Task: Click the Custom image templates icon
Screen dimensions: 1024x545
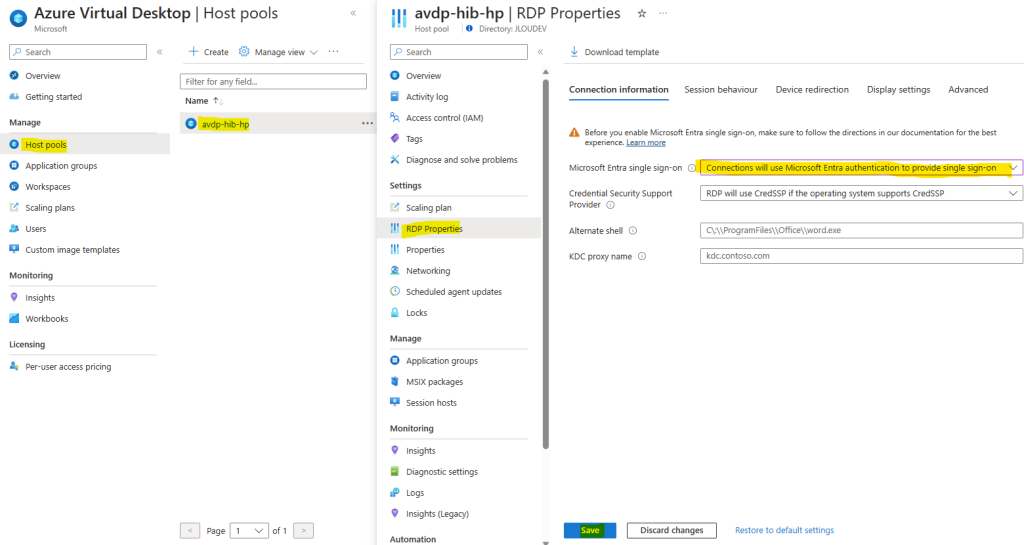Action: pos(14,249)
